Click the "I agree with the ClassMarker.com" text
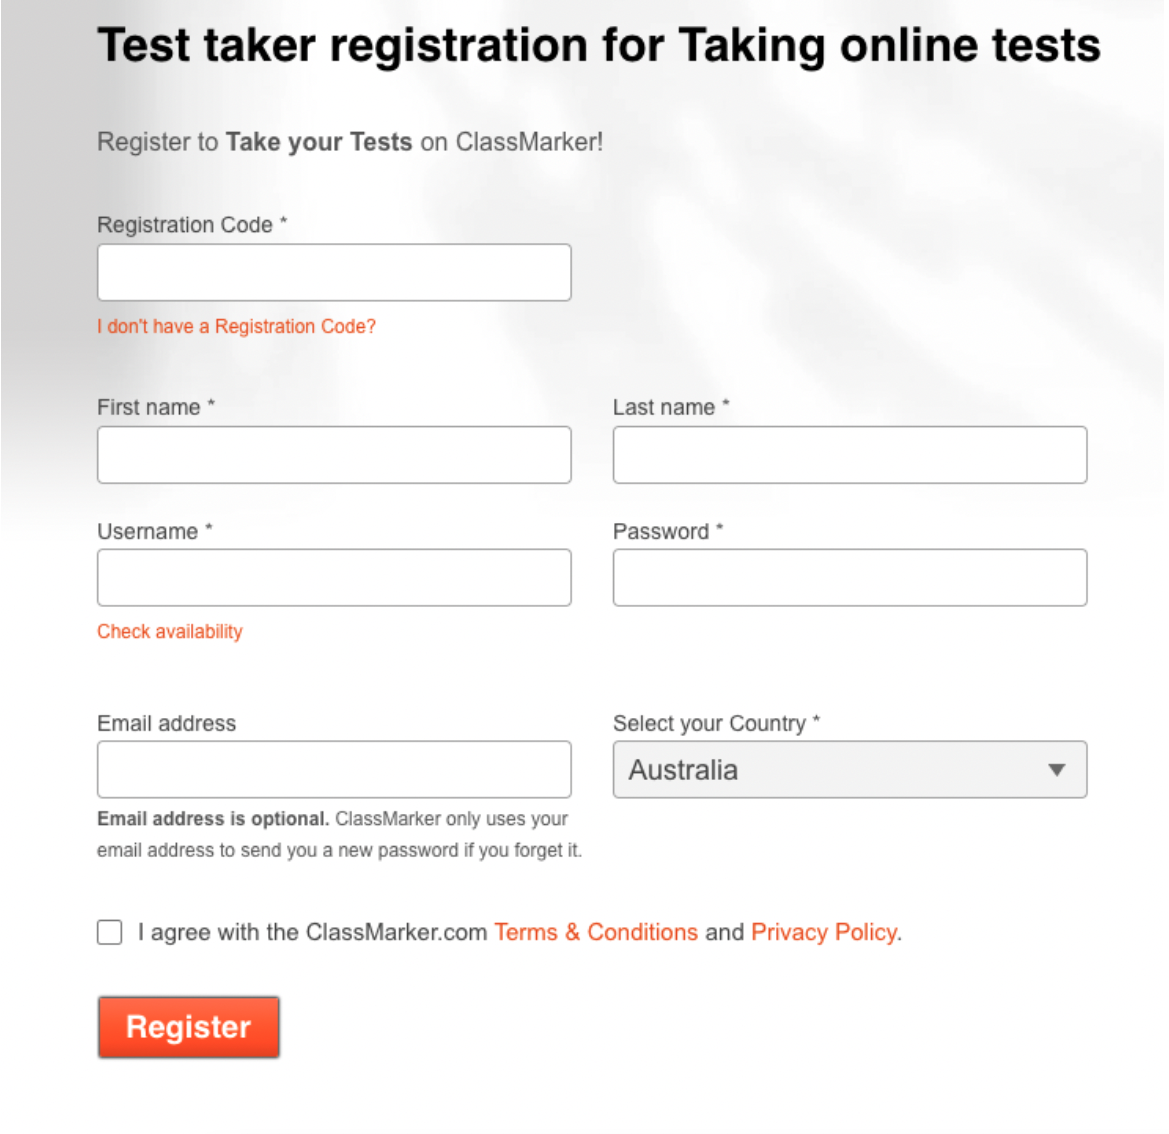The image size is (1169, 1134). click(x=312, y=932)
